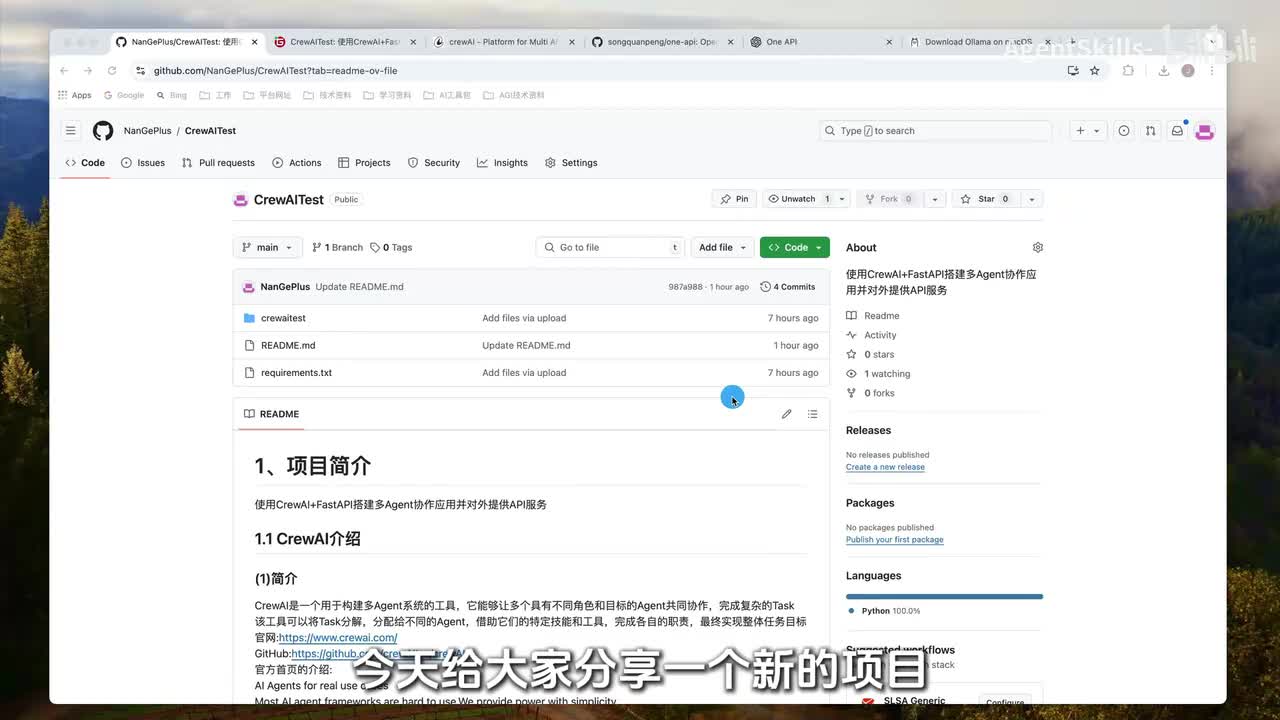This screenshot has width=1280, height=720.
Task: Switch to repository Settings tab
Action: click(x=571, y=163)
